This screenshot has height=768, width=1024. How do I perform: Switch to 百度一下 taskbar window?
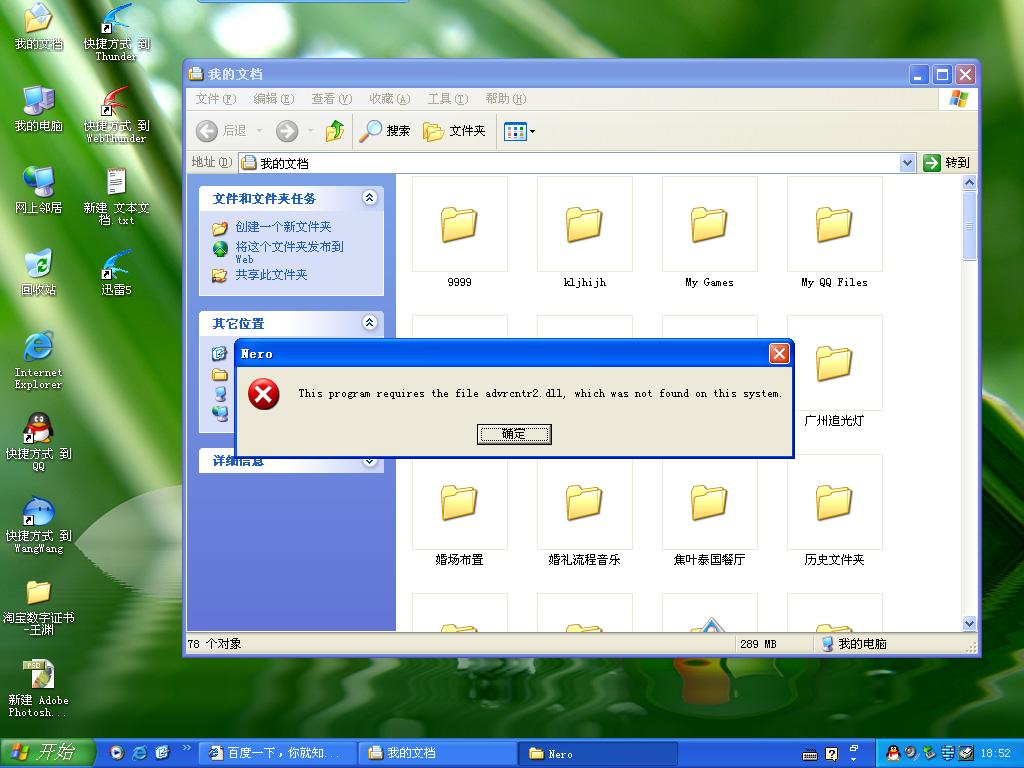[x=277, y=753]
